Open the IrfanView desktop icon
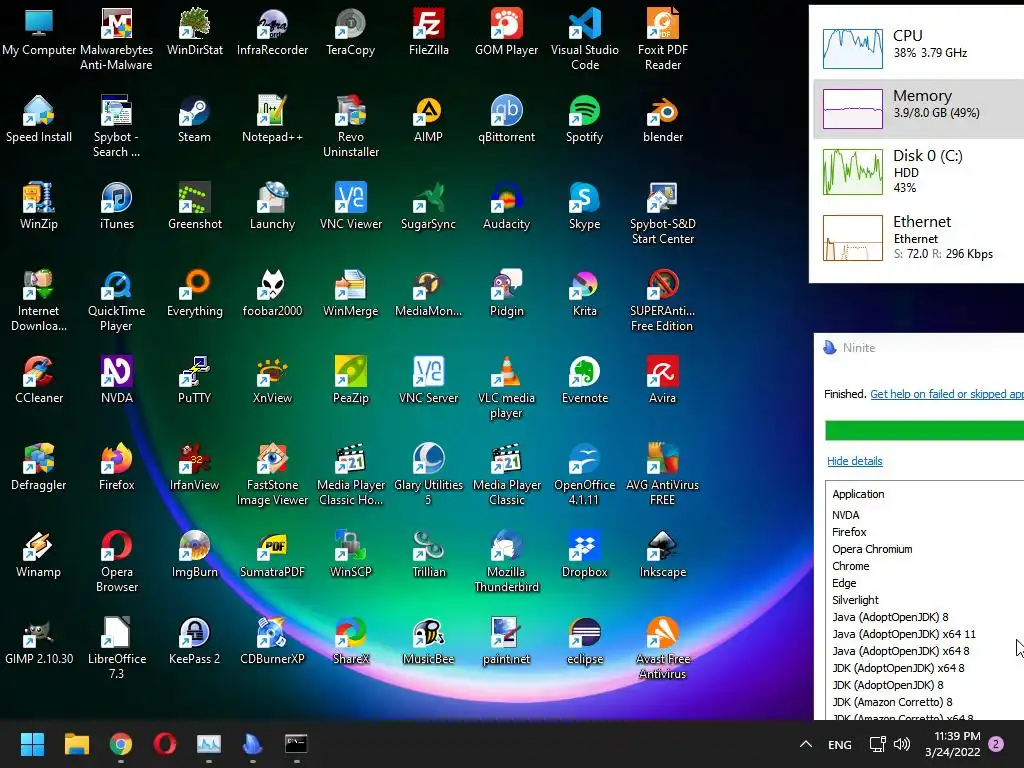 (194, 467)
